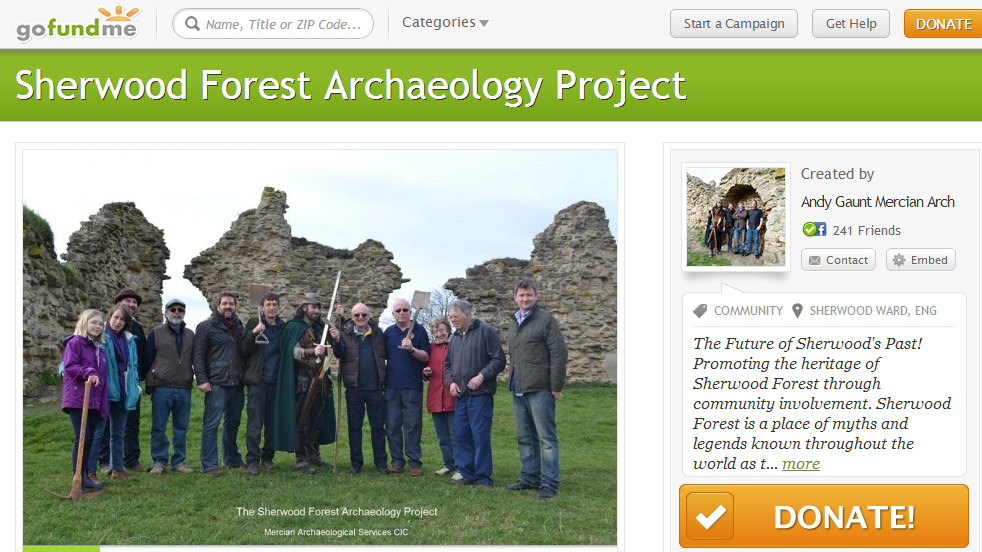Click the large DONATE! button
This screenshot has width=982, height=552.
[824, 516]
